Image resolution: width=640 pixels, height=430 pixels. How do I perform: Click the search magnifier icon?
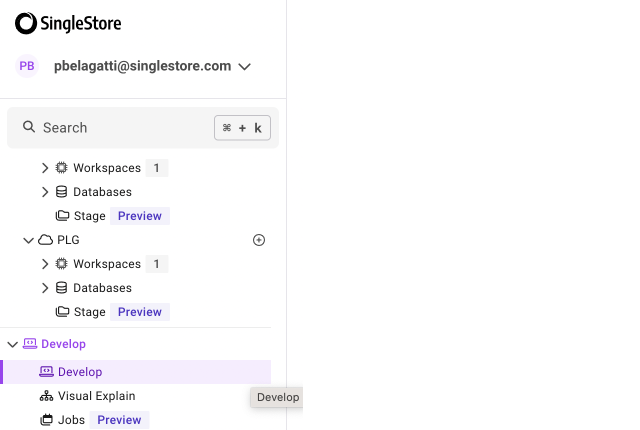point(29,128)
